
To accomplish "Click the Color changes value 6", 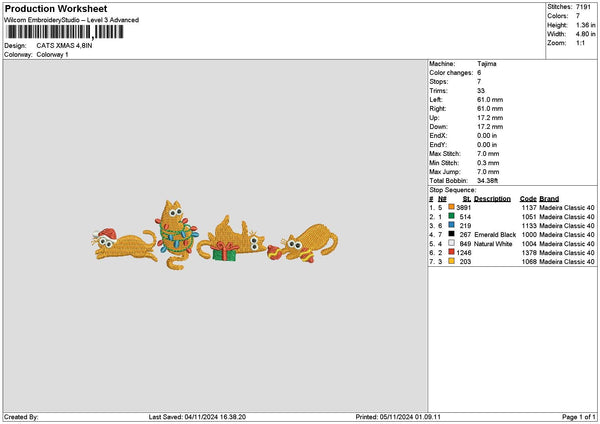I will click(479, 73).
